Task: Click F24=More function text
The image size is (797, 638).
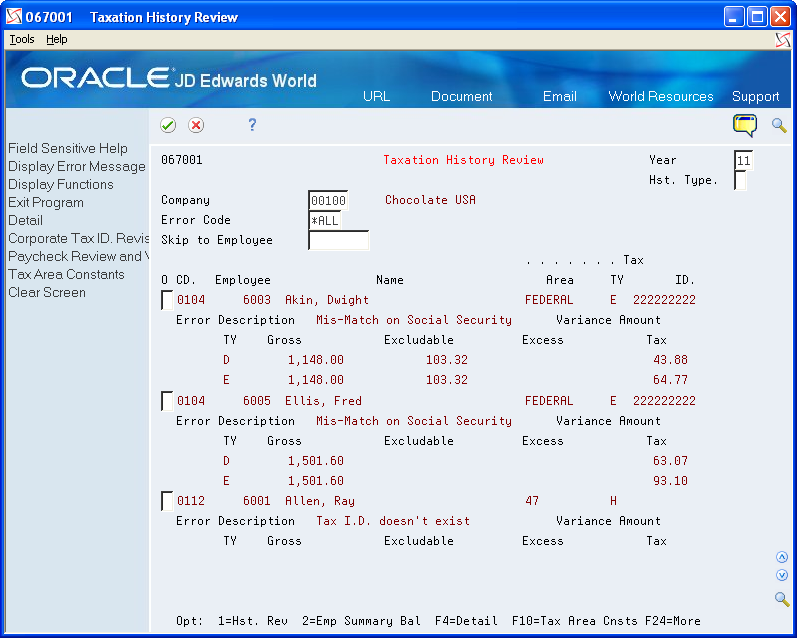Action: point(672,621)
